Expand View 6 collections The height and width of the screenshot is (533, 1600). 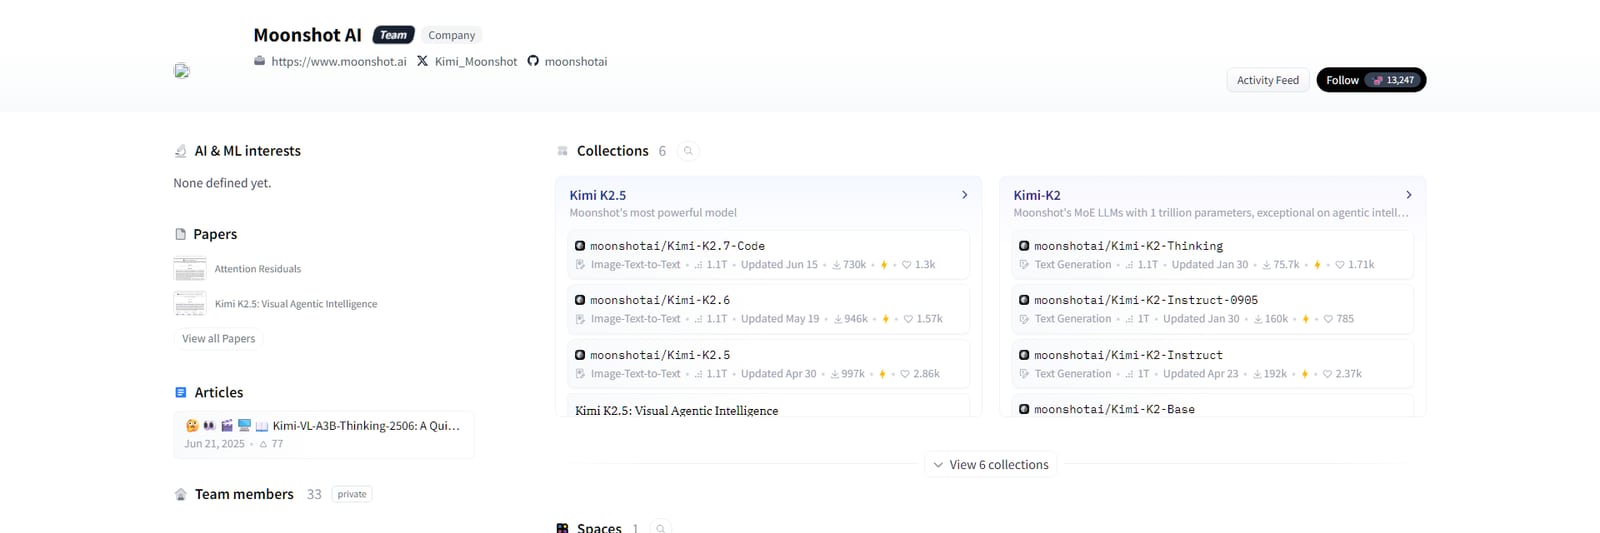(x=991, y=465)
